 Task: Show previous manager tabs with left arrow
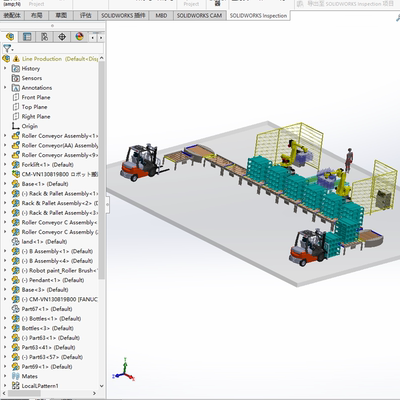tap(93, 38)
